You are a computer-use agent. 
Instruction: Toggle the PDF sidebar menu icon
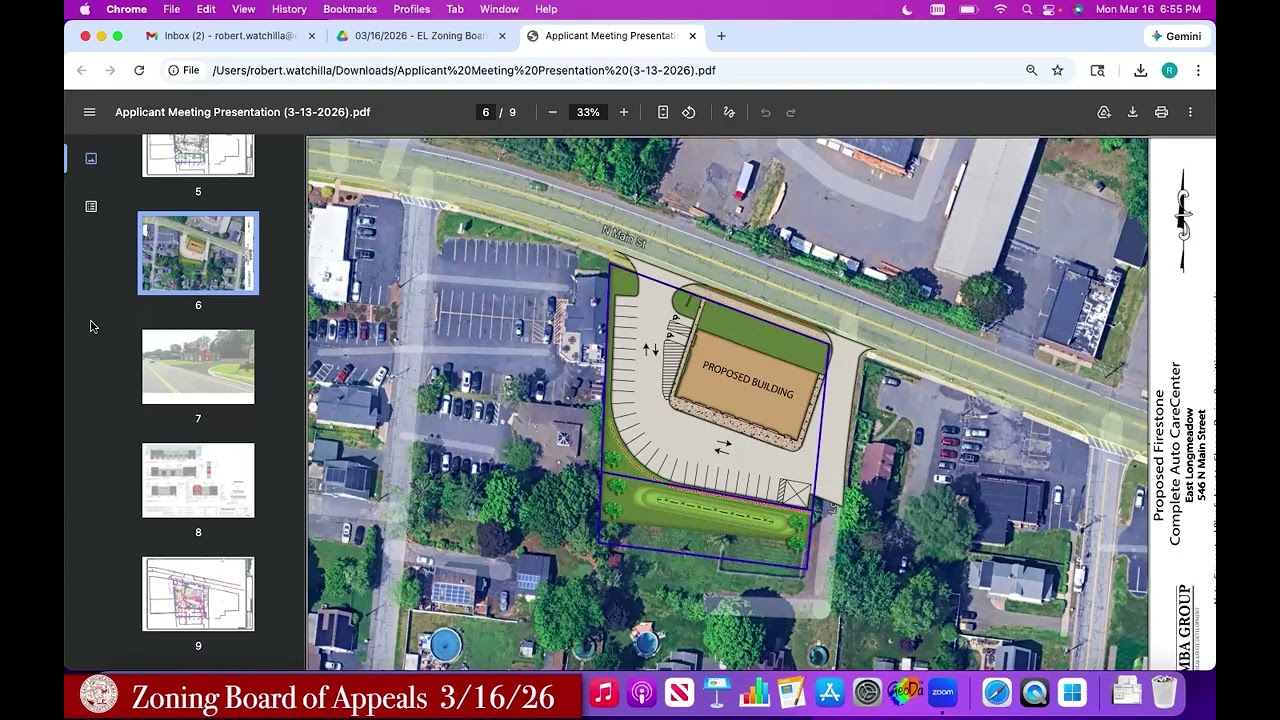click(89, 112)
